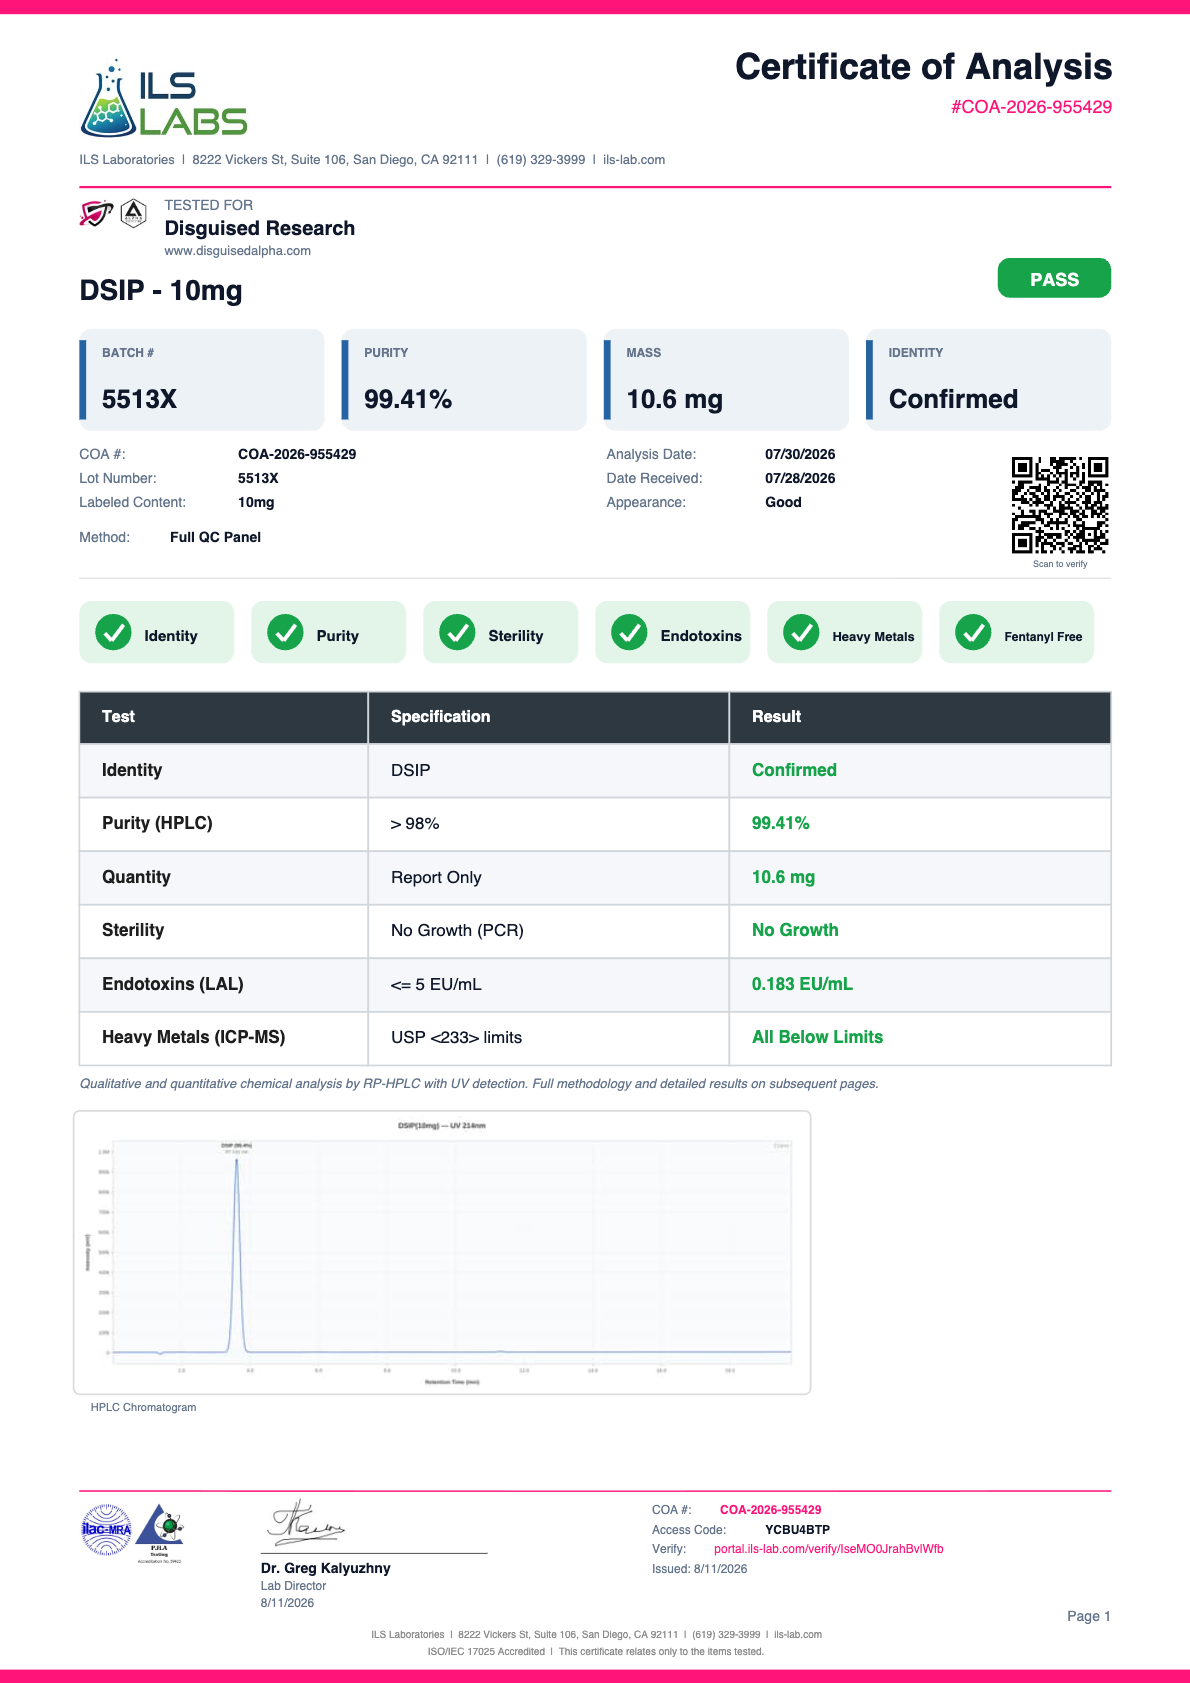
Task: Click the Quantity test name in the table
Action: [x=136, y=877]
